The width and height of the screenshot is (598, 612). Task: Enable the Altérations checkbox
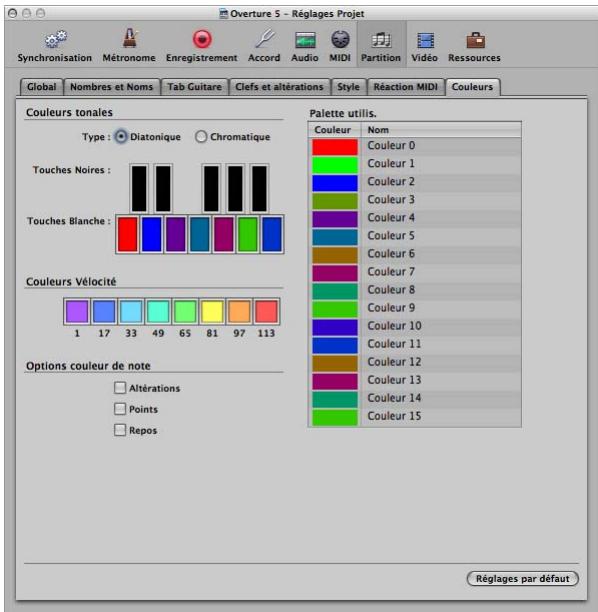point(120,388)
